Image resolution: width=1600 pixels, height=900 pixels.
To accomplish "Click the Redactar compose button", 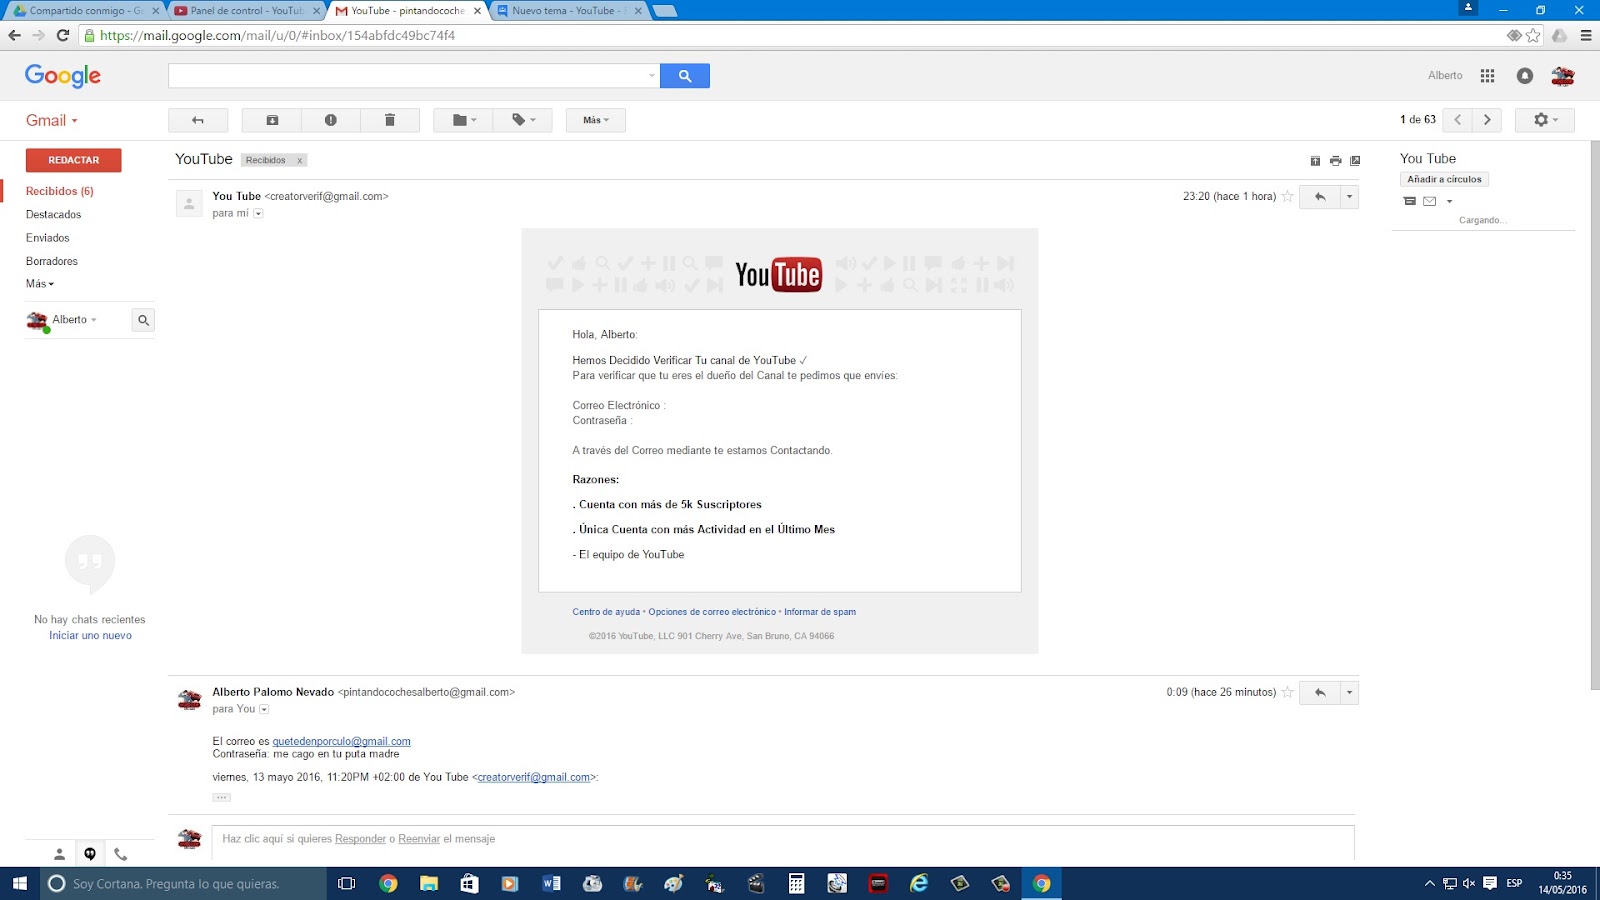I will point(74,160).
